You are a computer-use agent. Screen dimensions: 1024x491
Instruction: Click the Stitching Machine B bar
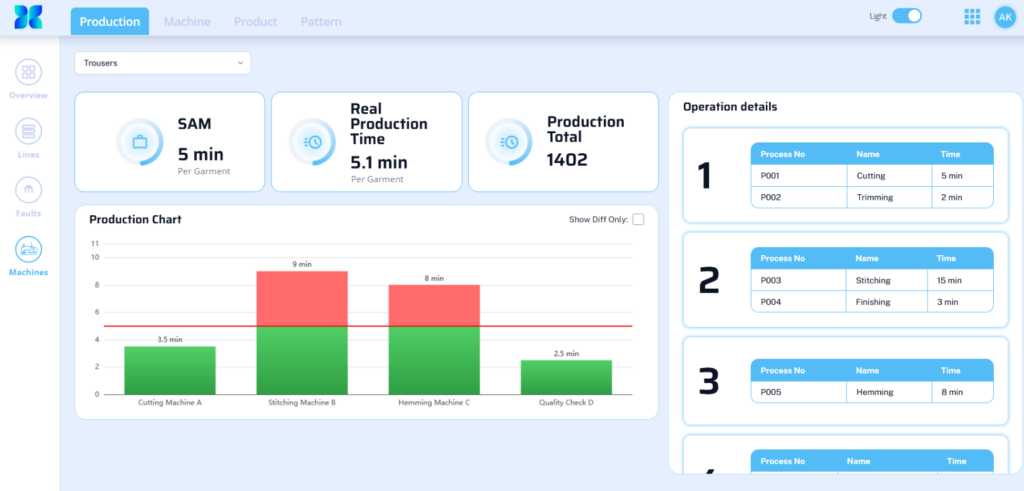pos(302,332)
